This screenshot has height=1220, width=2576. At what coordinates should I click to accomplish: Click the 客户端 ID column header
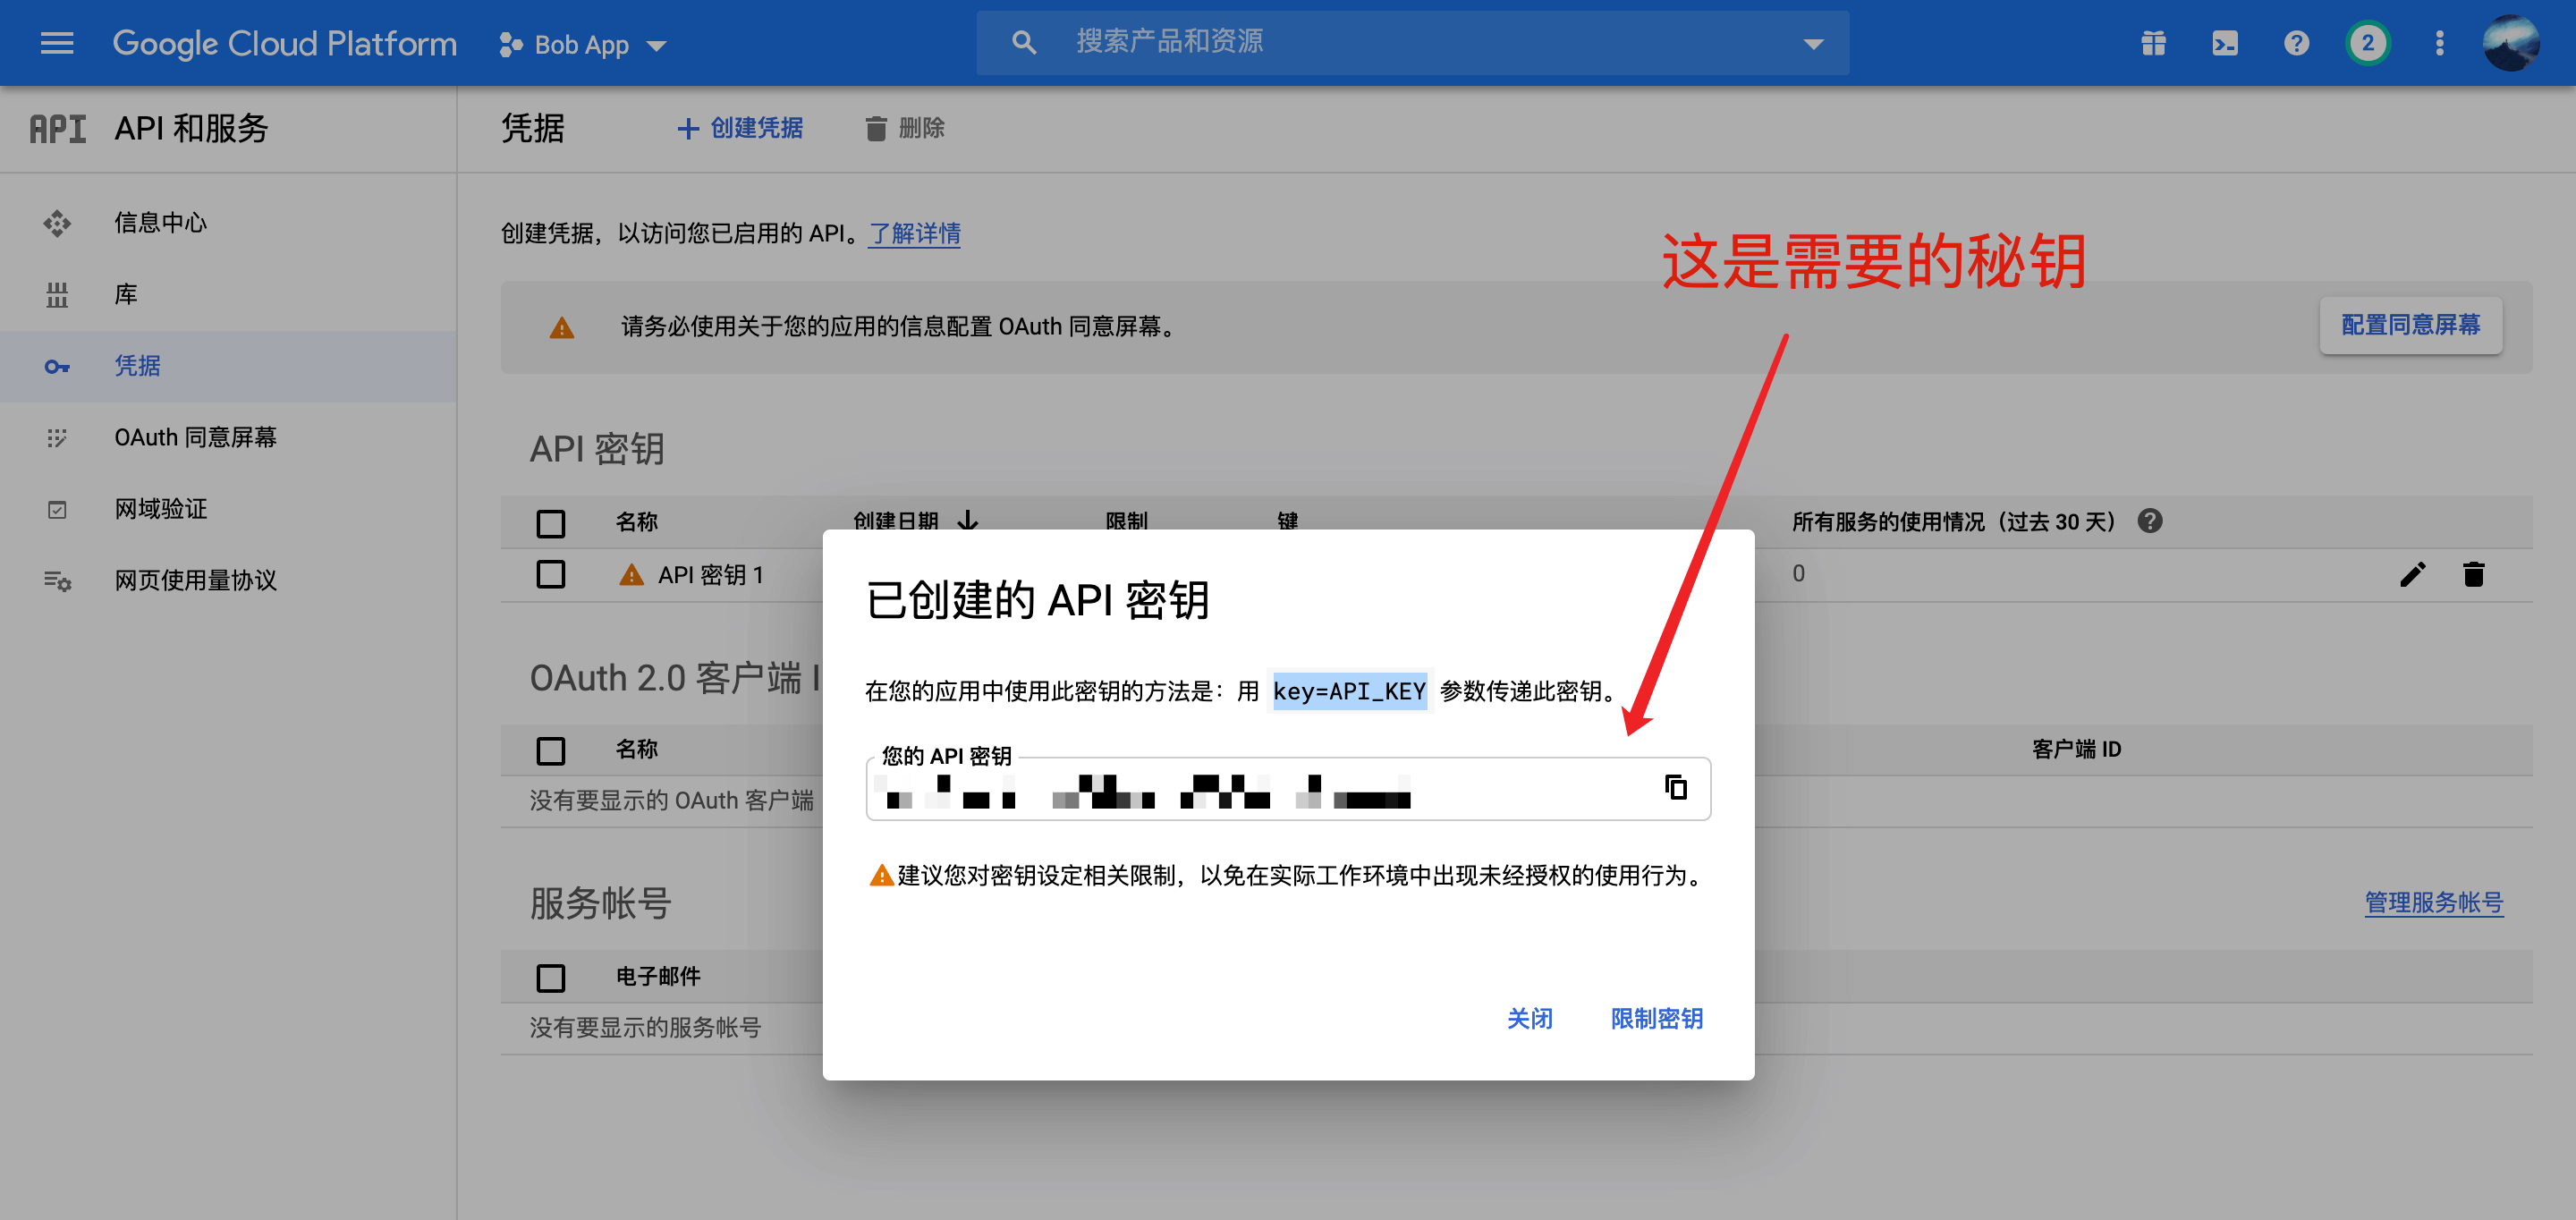click(x=2076, y=749)
